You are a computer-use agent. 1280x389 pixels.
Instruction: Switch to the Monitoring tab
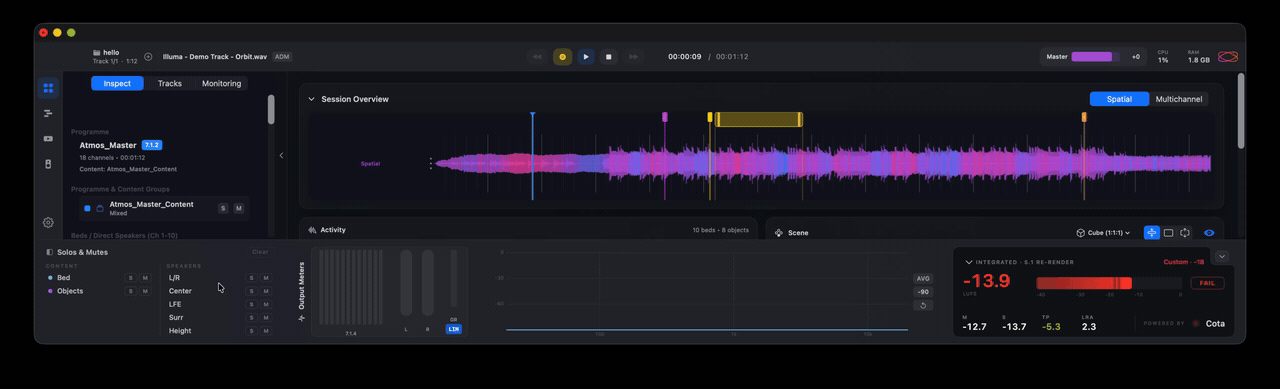(221, 83)
